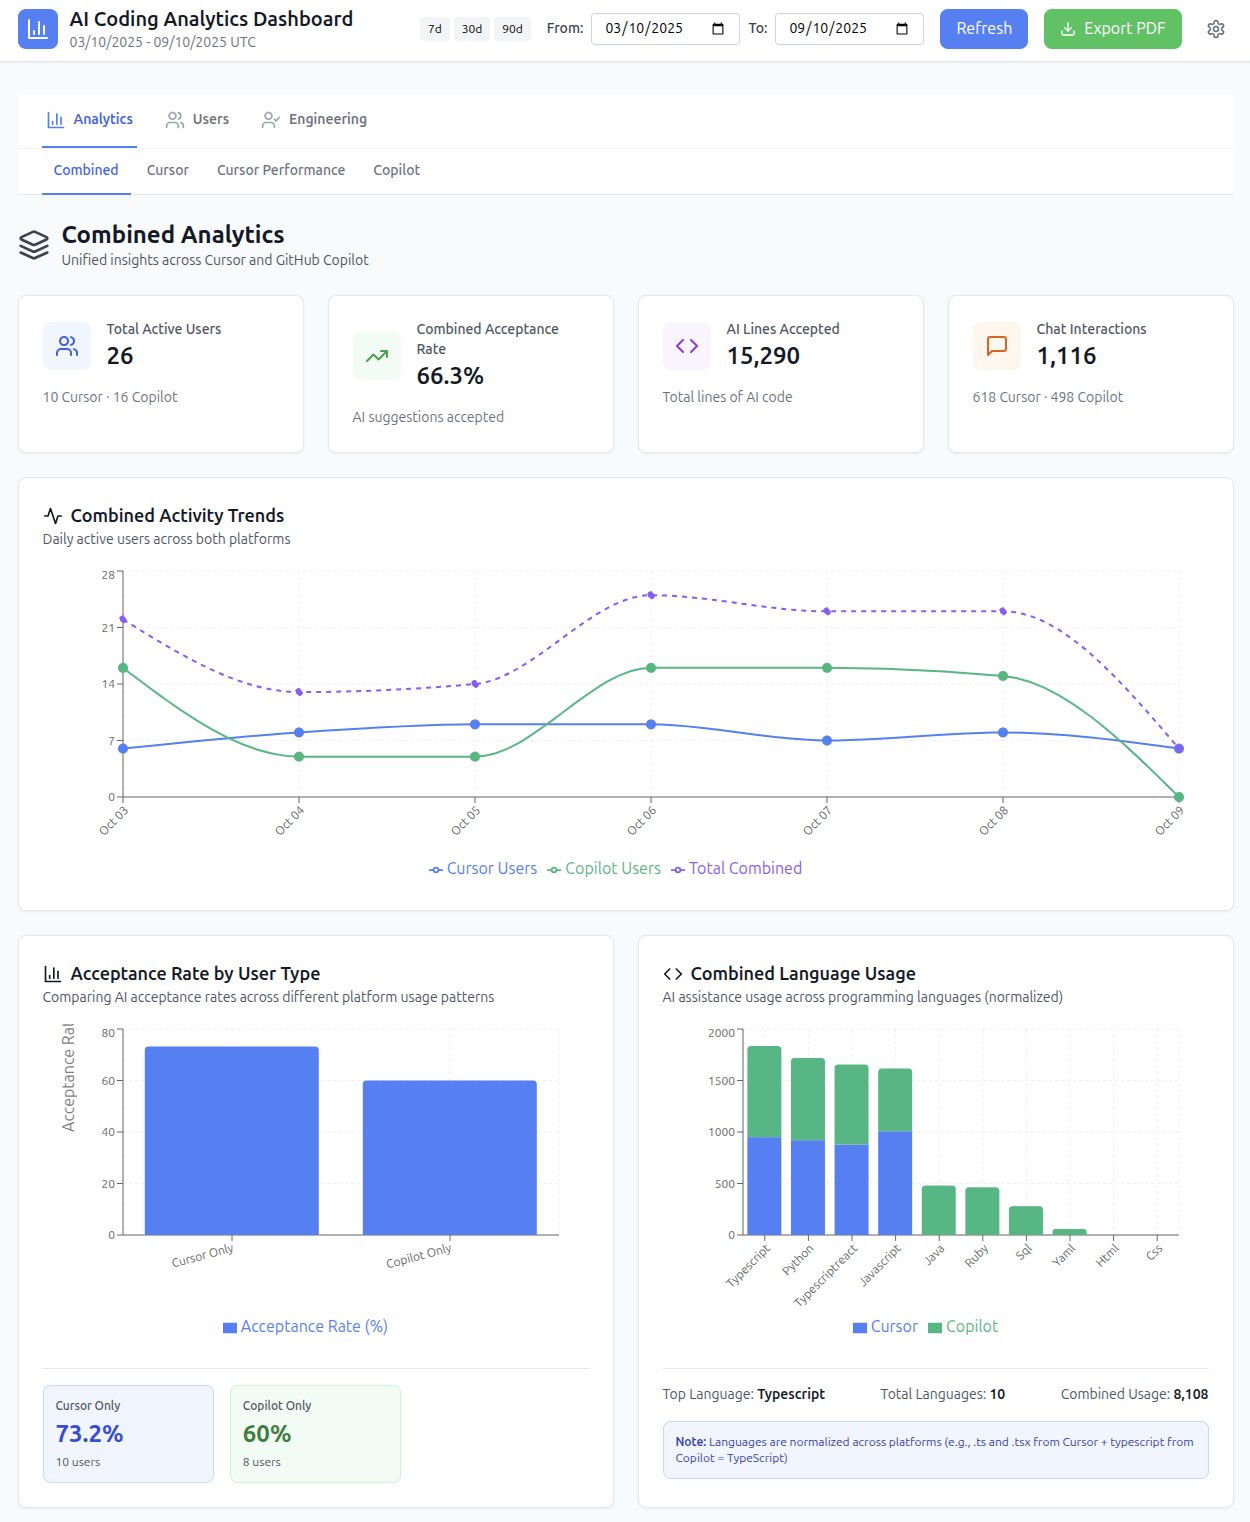Click the Cursor Only bar in acceptance chart
1250x1522 pixels.
[232, 1141]
